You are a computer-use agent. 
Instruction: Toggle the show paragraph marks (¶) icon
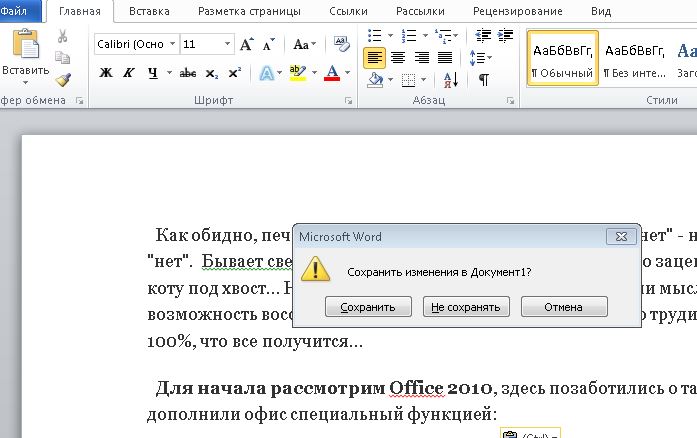pyautogui.click(x=483, y=79)
